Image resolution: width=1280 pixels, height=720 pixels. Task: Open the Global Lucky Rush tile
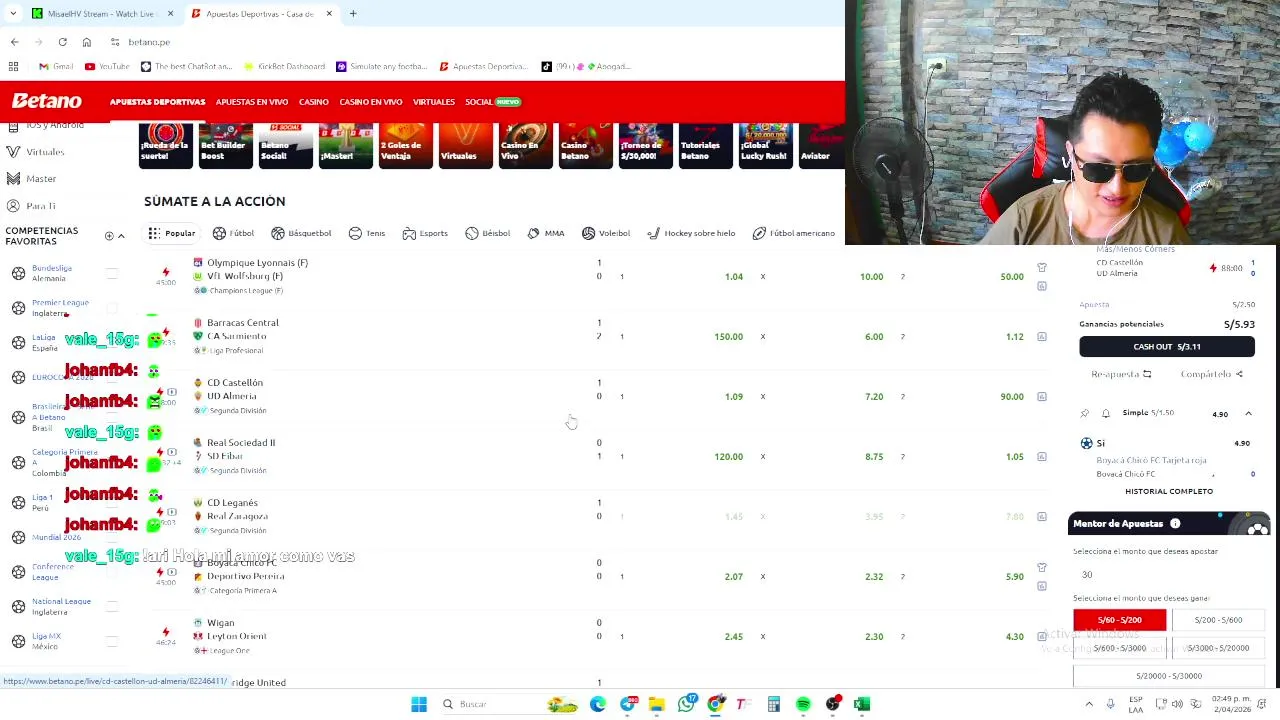(765, 144)
